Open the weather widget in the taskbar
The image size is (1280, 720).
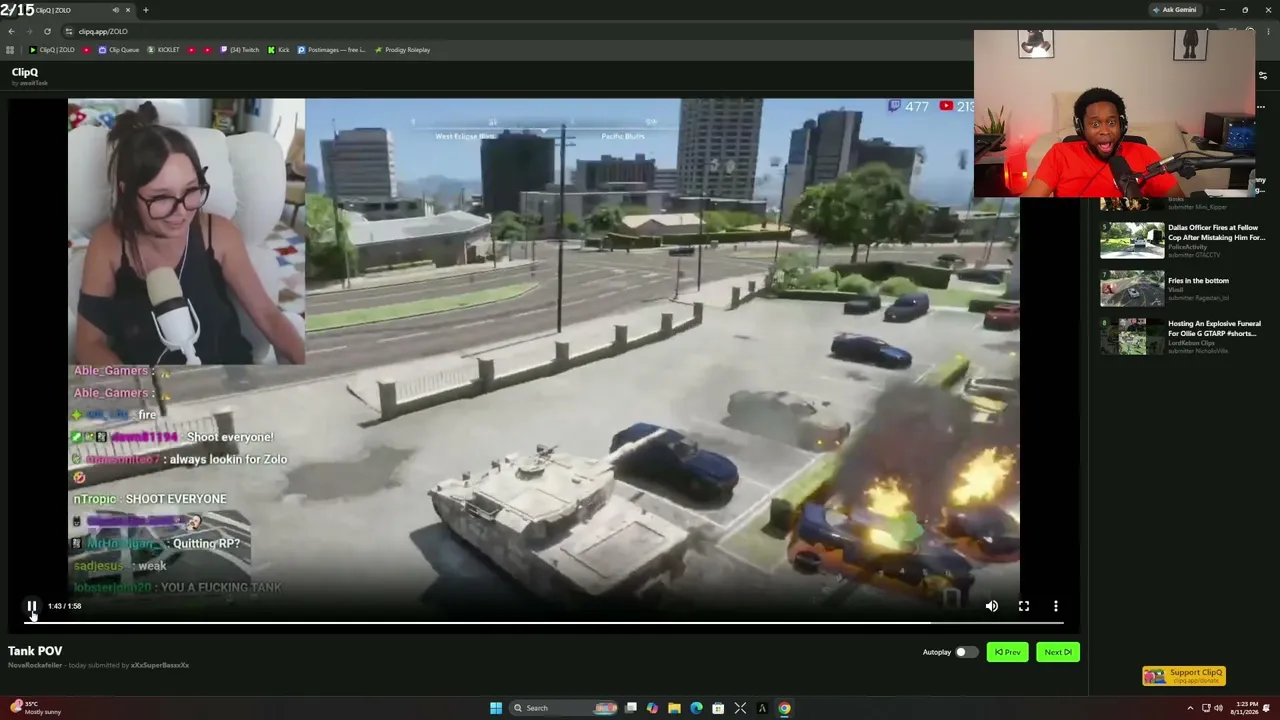[36, 708]
